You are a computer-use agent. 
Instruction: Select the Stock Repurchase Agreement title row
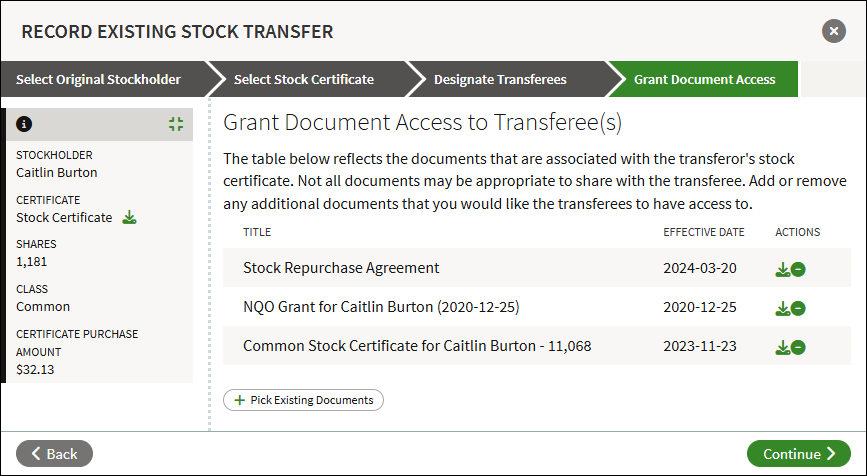[x=537, y=268]
